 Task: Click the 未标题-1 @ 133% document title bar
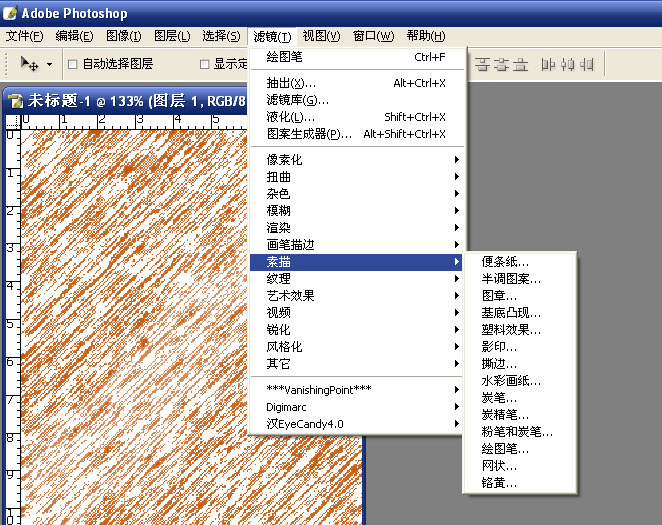[127, 101]
